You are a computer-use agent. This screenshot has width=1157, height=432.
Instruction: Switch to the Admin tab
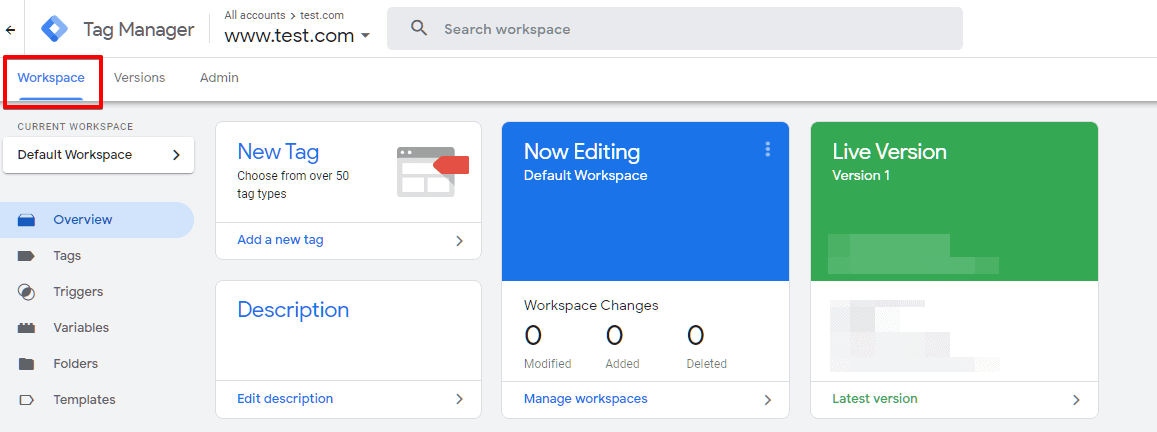pyautogui.click(x=219, y=78)
